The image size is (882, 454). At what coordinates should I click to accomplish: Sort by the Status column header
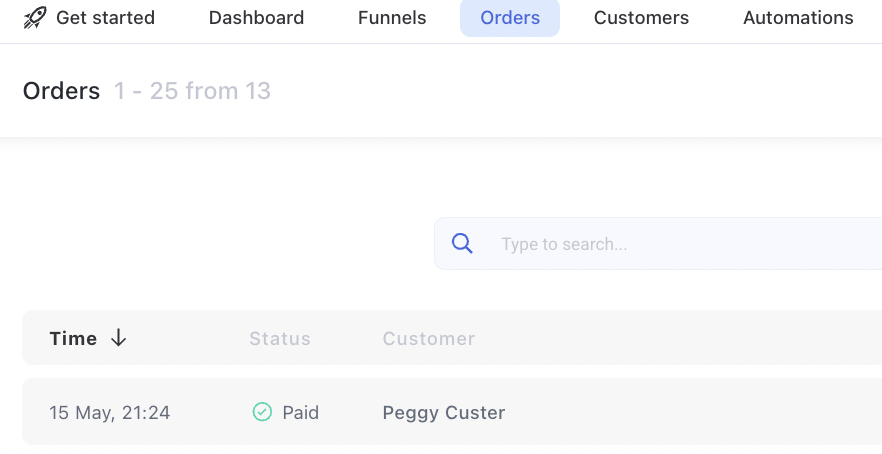(x=280, y=338)
